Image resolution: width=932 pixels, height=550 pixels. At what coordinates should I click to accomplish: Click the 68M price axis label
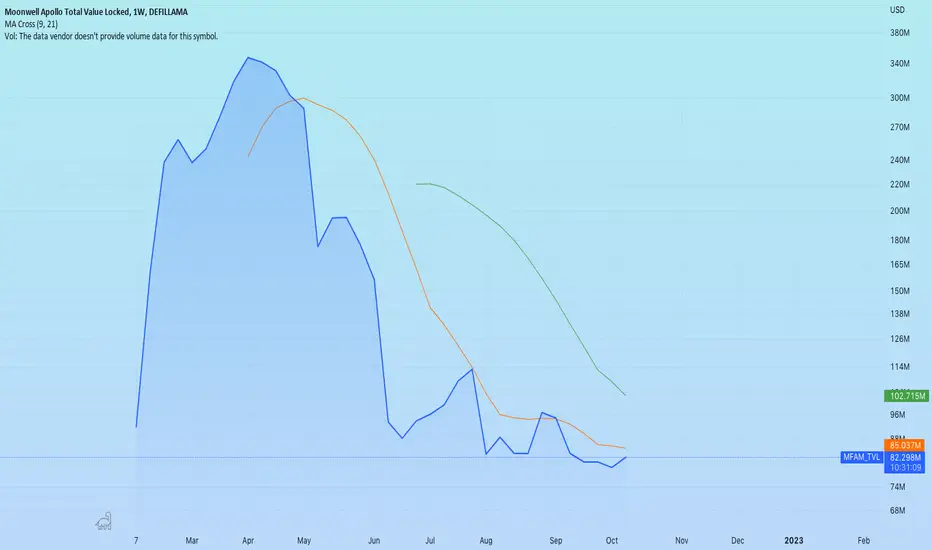coord(898,510)
